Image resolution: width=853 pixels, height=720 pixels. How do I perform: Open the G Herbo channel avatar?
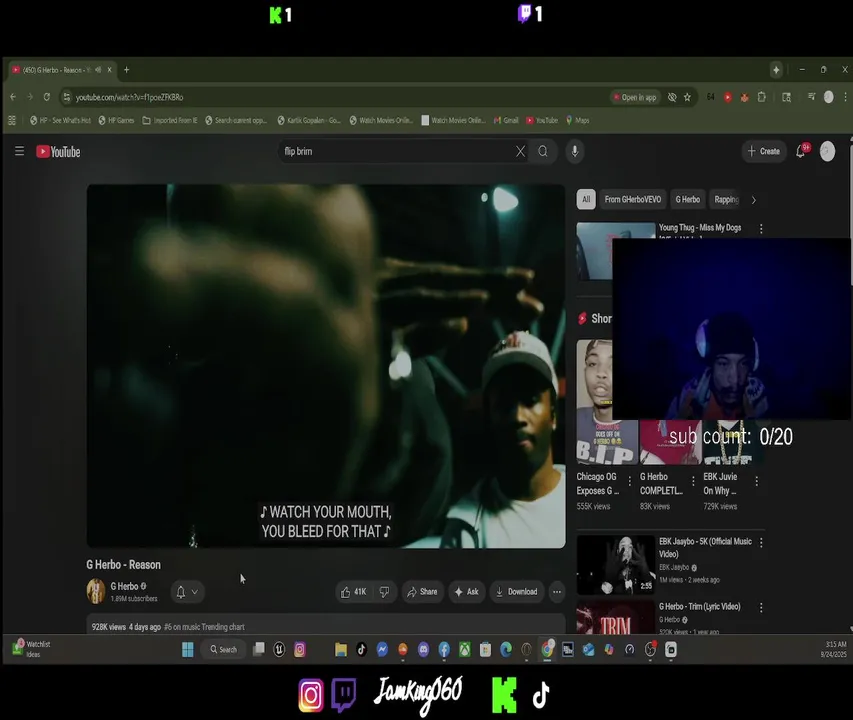[x=96, y=591]
